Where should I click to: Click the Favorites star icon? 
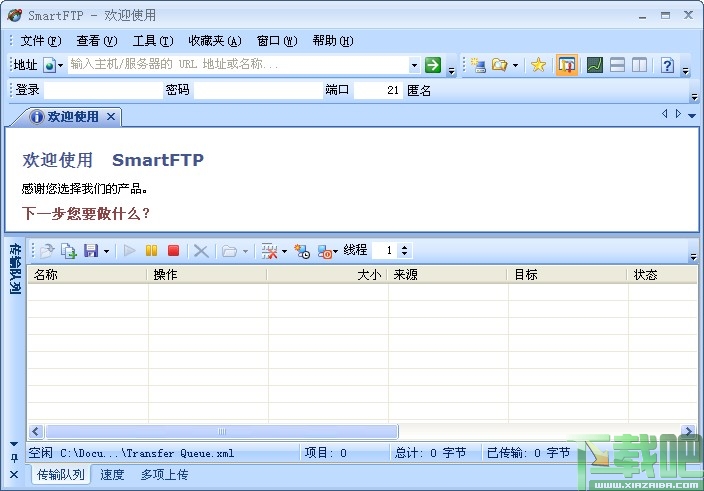(x=538, y=66)
